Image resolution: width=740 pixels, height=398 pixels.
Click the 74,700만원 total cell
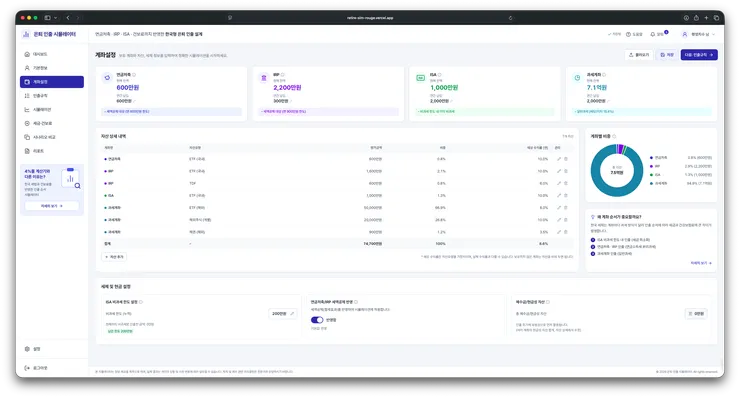[373, 244]
